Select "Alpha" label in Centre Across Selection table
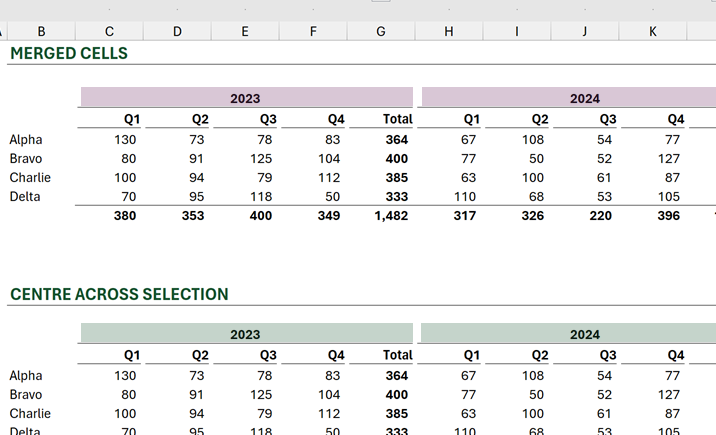 (x=26, y=376)
